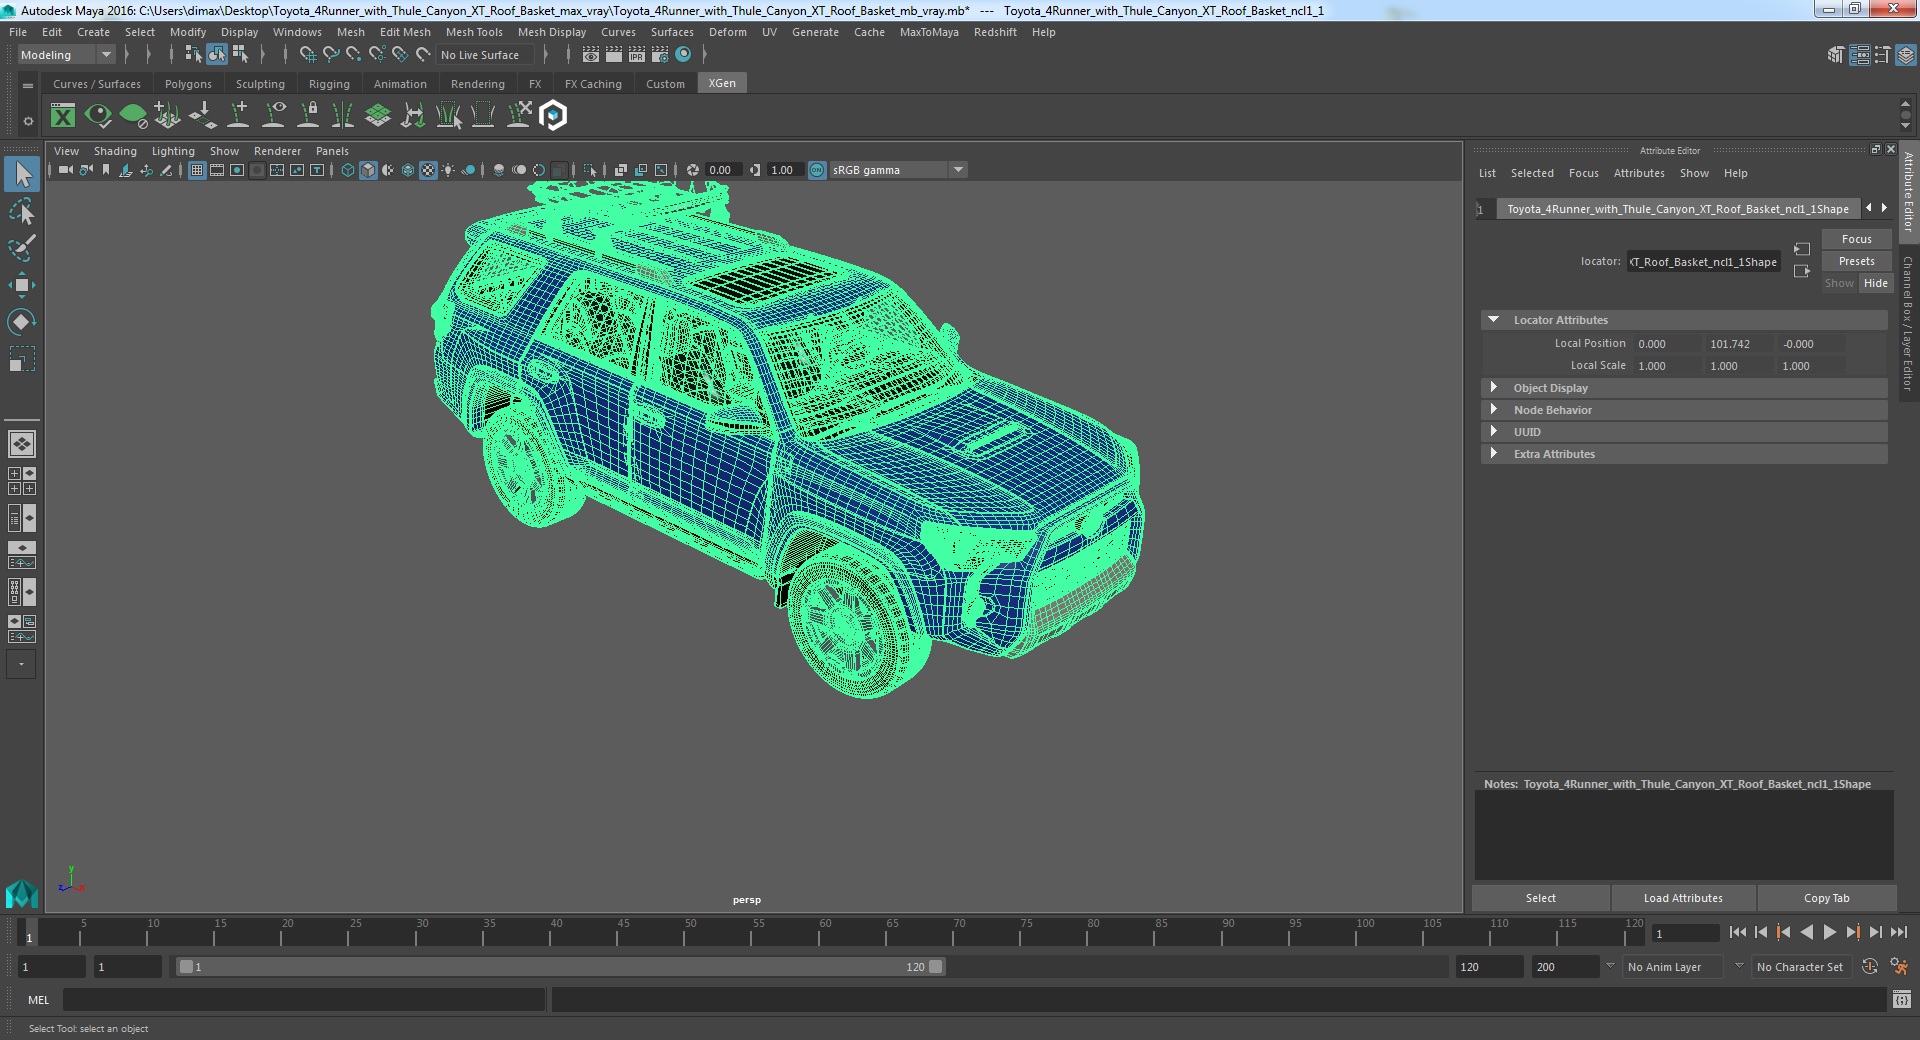Open sRGB gamma view transform dropdown
Viewport: 1920px width, 1040px height.
(x=898, y=170)
